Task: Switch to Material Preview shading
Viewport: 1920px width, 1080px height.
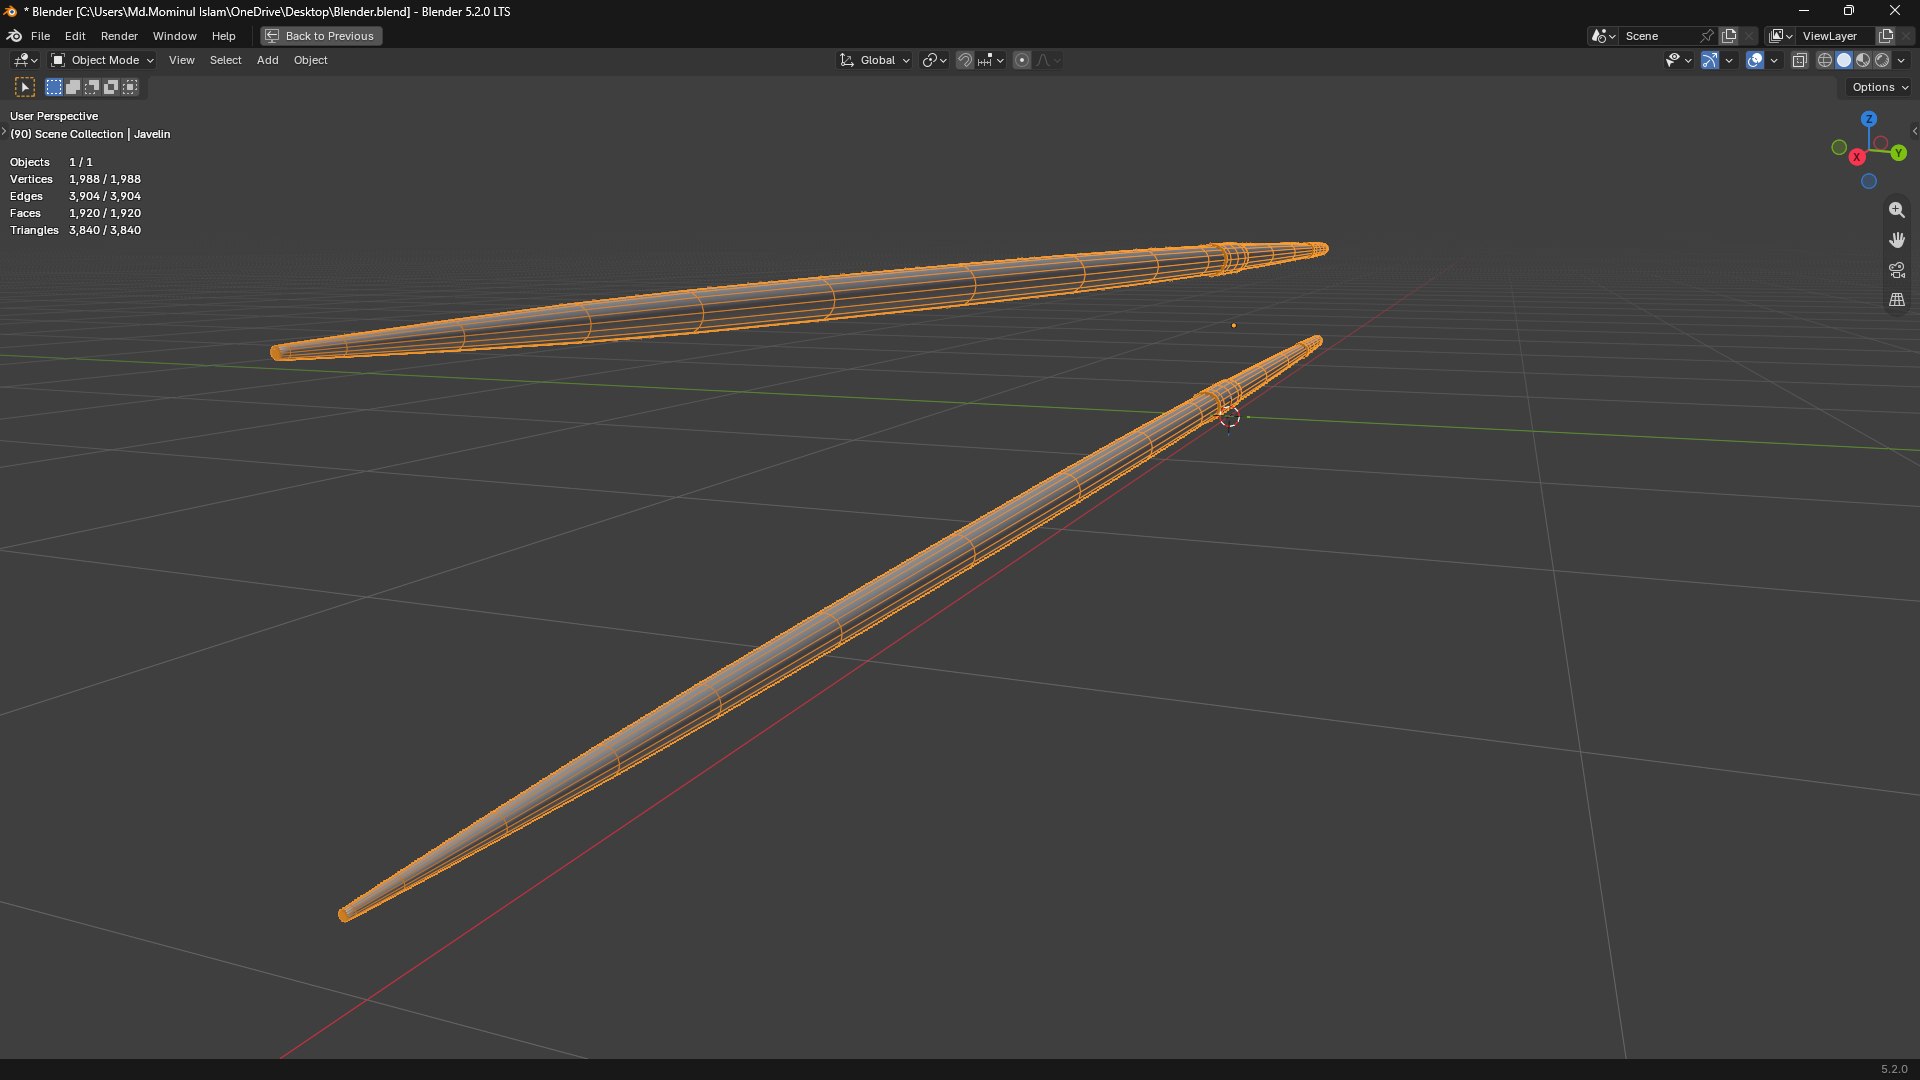Action: coord(1863,60)
